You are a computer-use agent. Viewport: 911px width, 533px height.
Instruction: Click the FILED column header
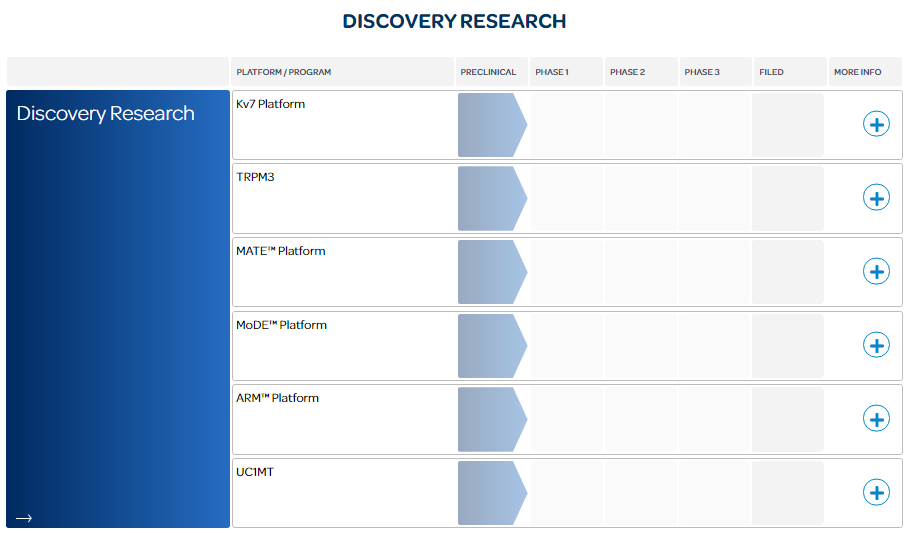coord(771,72)
